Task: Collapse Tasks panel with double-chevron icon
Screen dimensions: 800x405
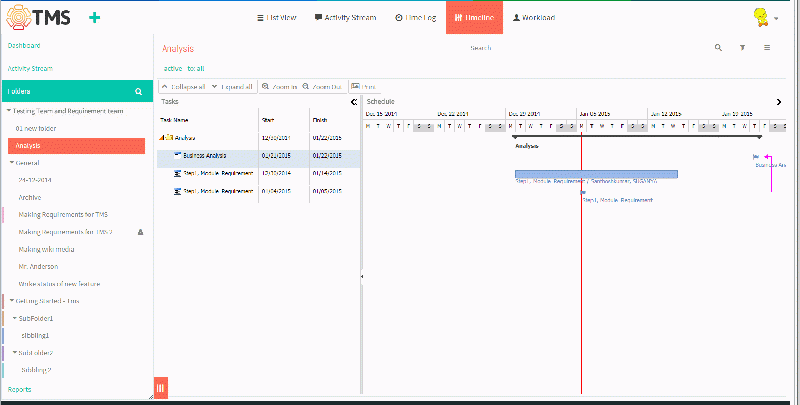Action: coord(354,102)
